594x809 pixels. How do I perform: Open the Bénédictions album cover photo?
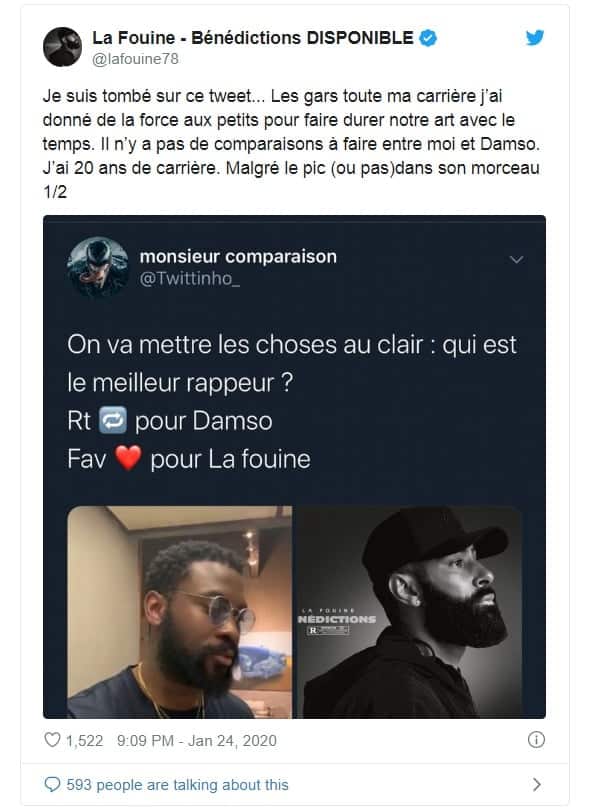408,612
